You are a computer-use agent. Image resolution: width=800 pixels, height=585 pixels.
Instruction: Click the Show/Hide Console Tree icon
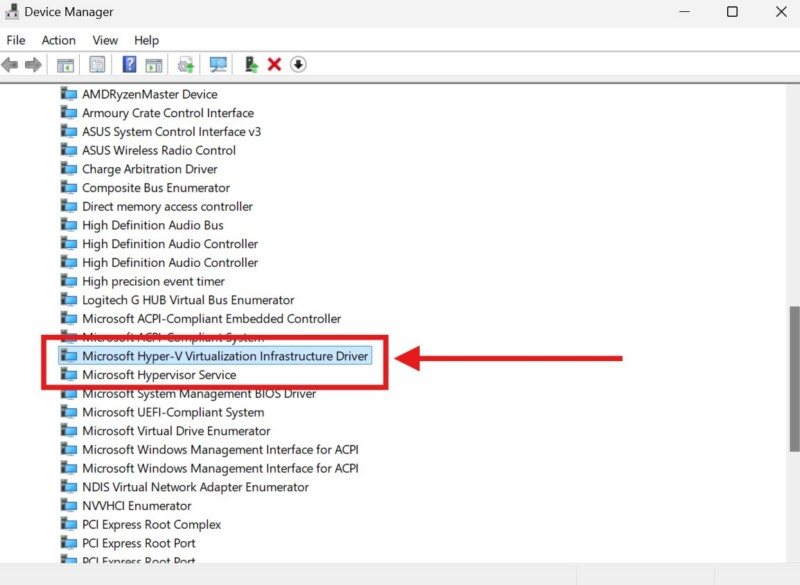click(65, 65)
